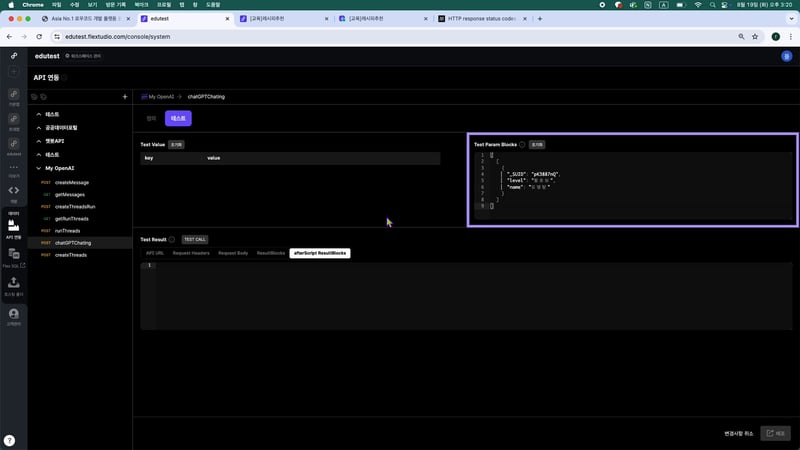800x450 pixels.
Task: Expand the 공공데이터포털 folder
Action: [x=38, y=128]
